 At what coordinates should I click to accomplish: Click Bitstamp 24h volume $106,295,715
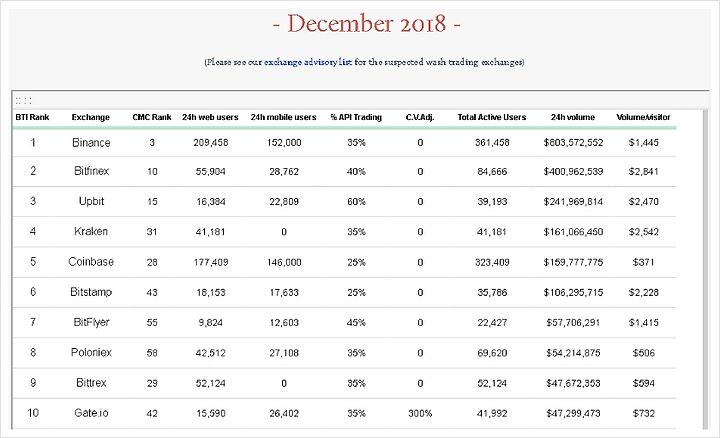coord(573,292)
